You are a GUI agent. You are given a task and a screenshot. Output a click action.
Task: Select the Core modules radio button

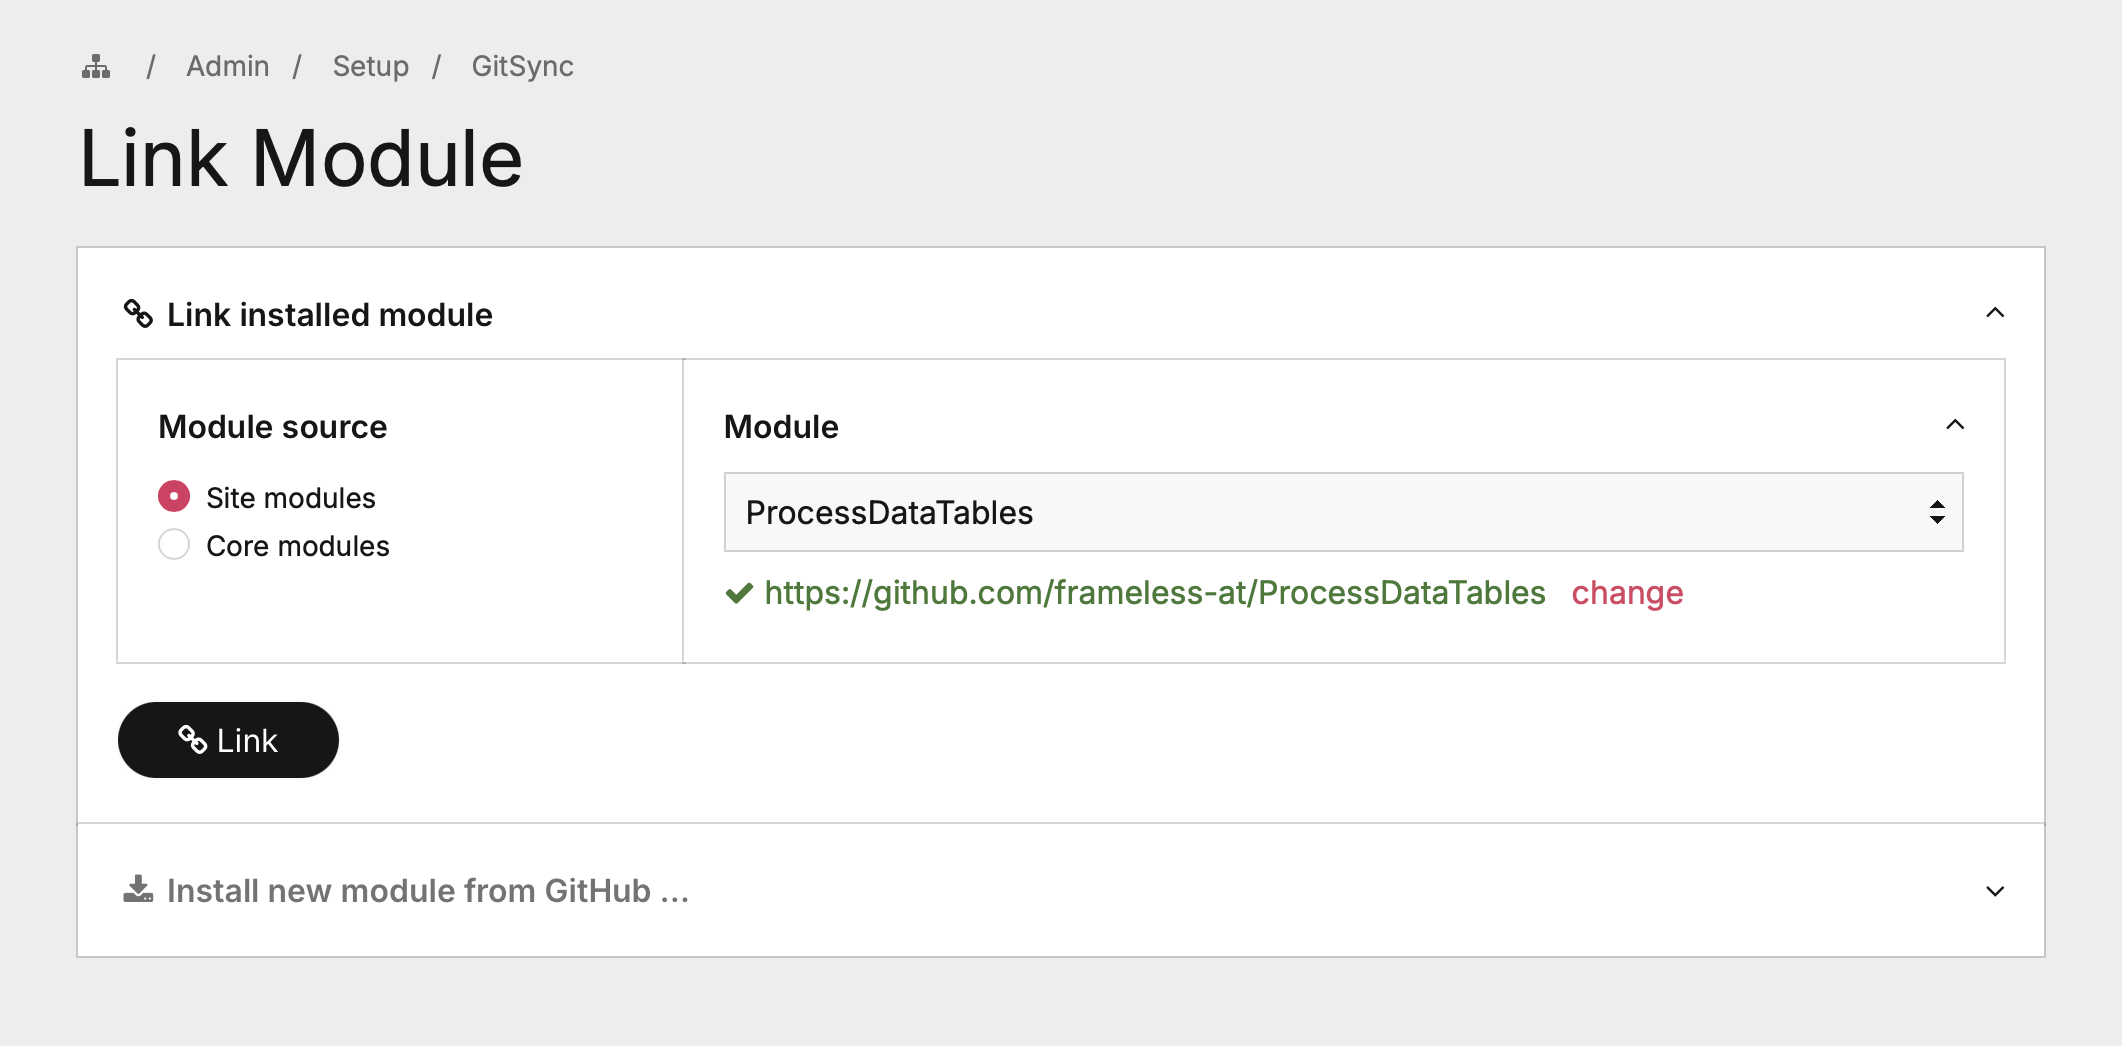(174, 544)
